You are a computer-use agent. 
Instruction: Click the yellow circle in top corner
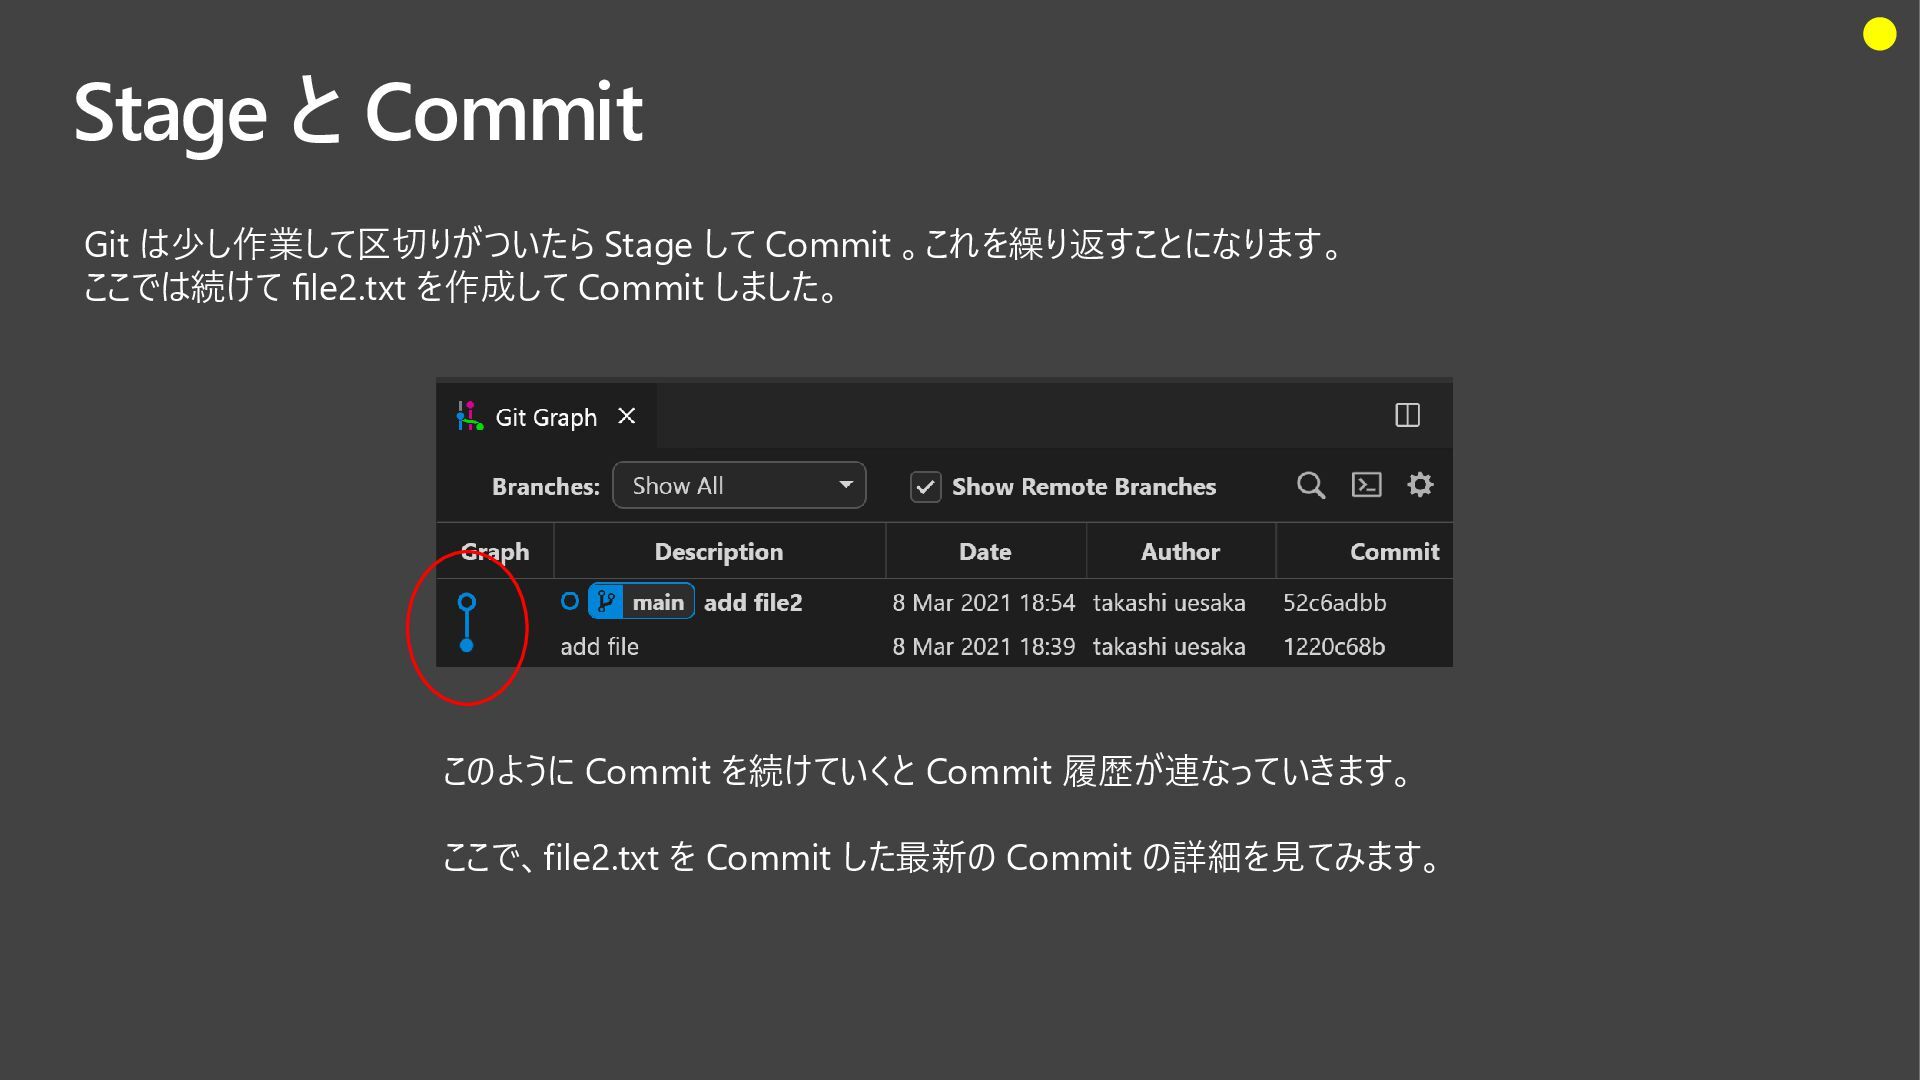click(1879, 34)
